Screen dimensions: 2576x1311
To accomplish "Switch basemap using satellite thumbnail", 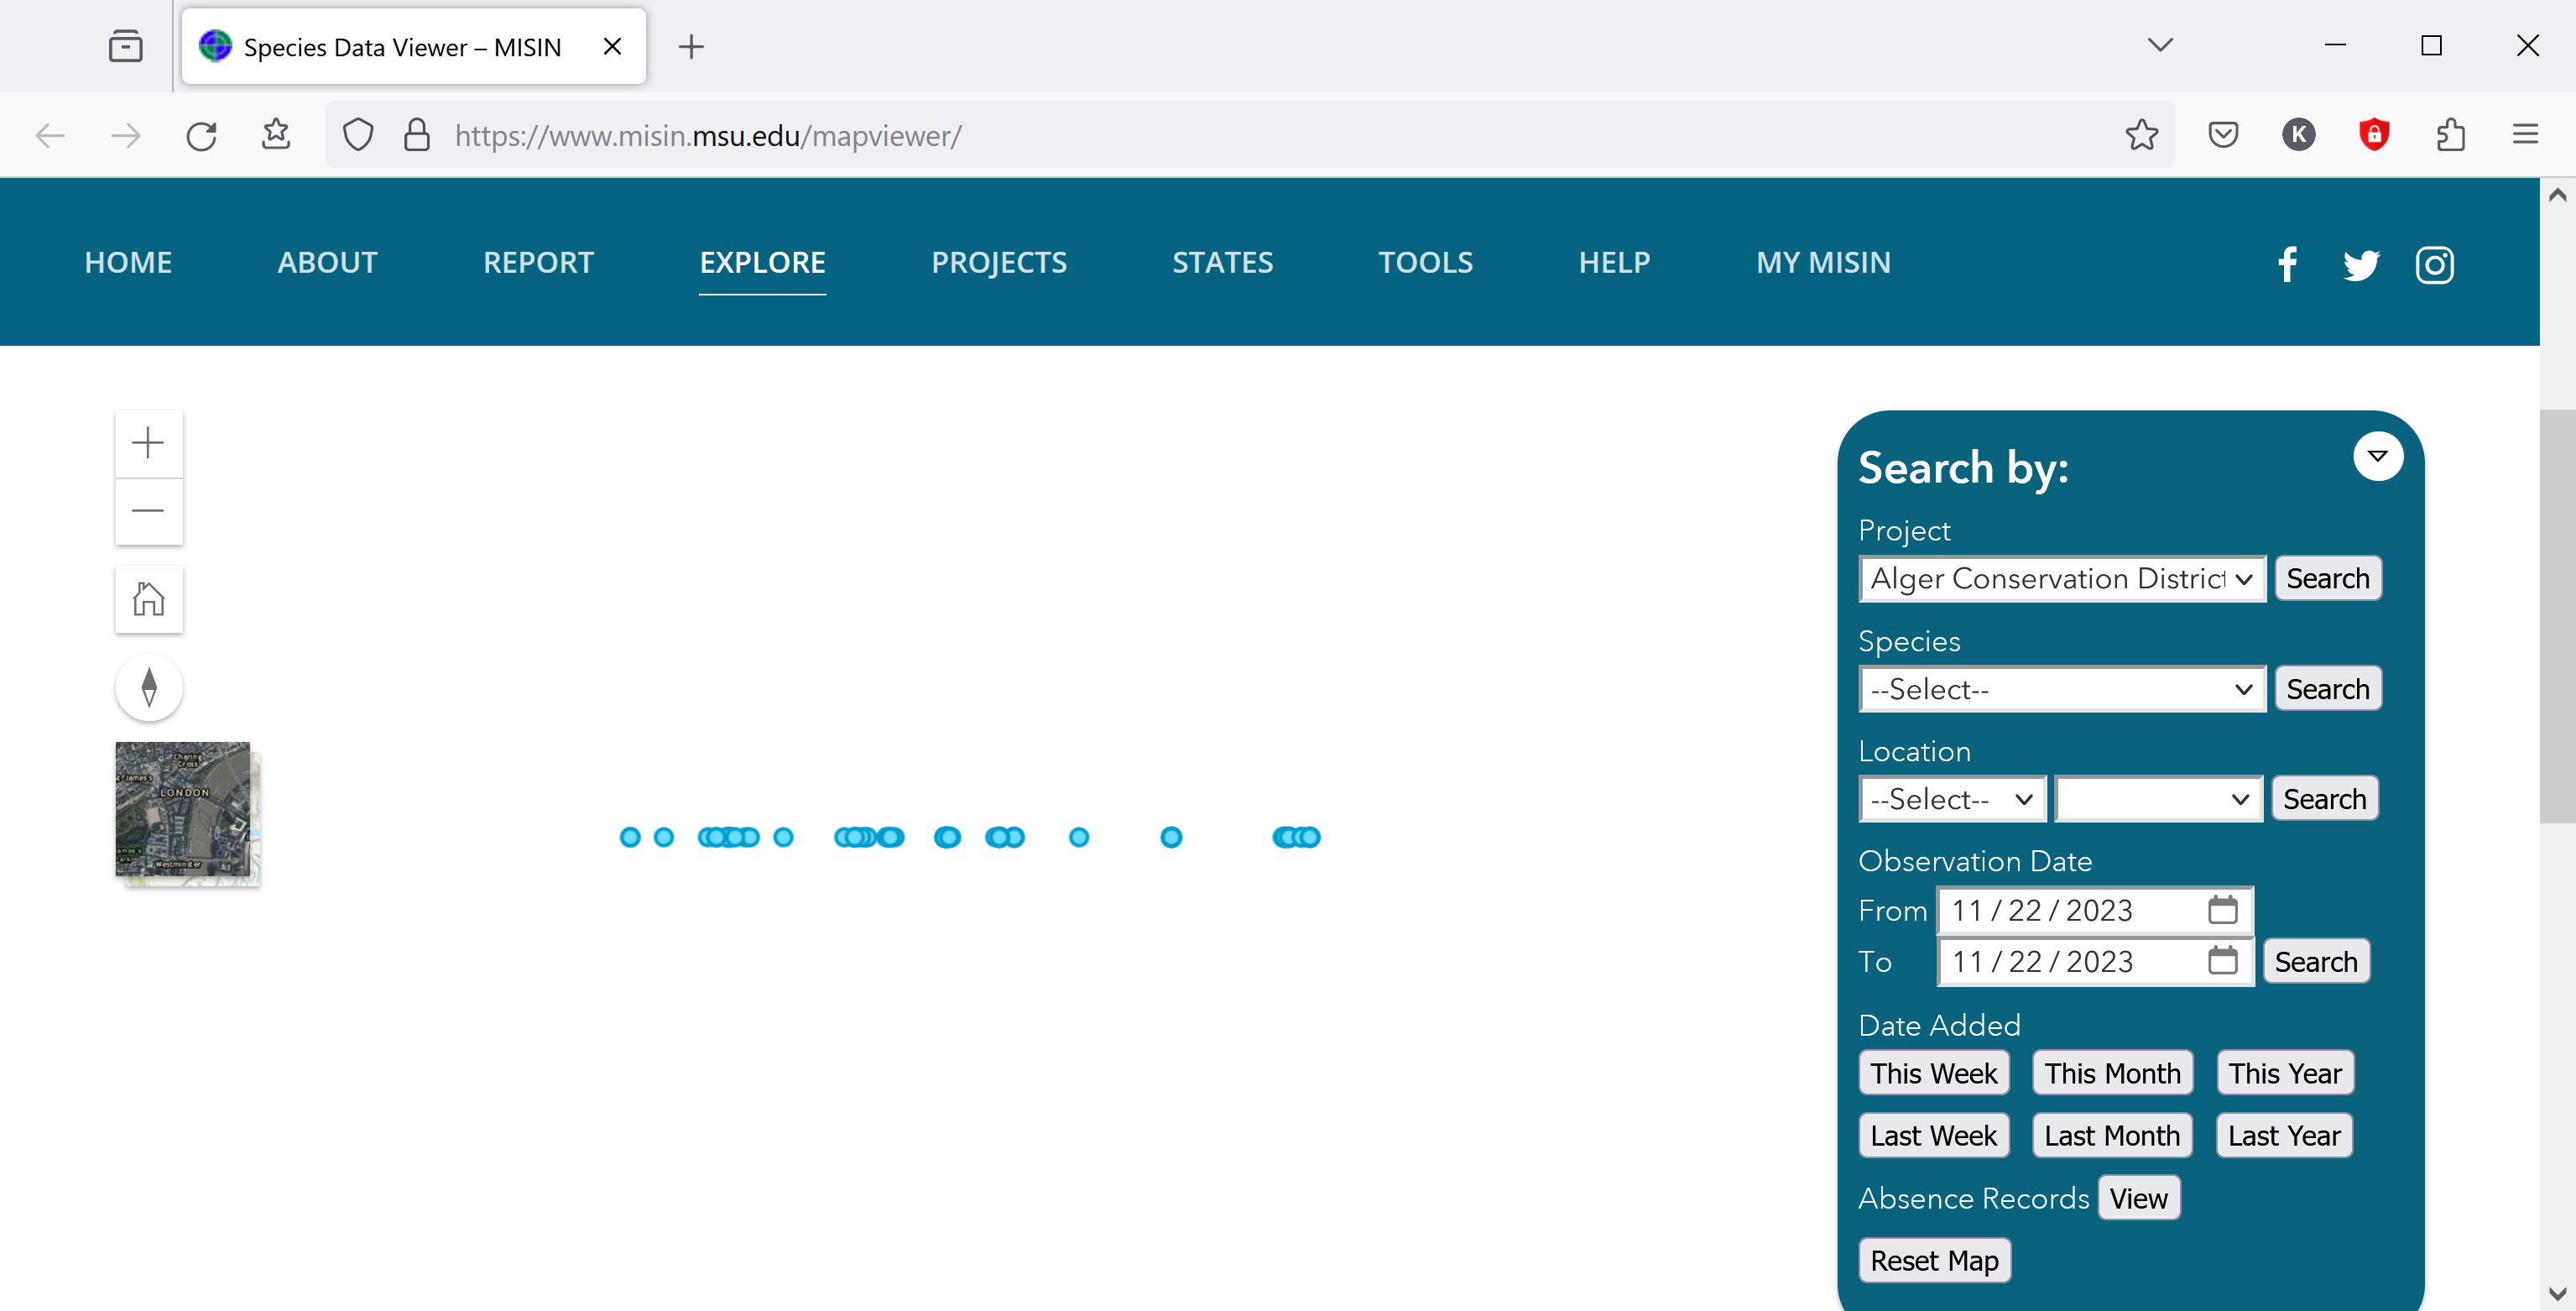I will (x=183, y=809).
